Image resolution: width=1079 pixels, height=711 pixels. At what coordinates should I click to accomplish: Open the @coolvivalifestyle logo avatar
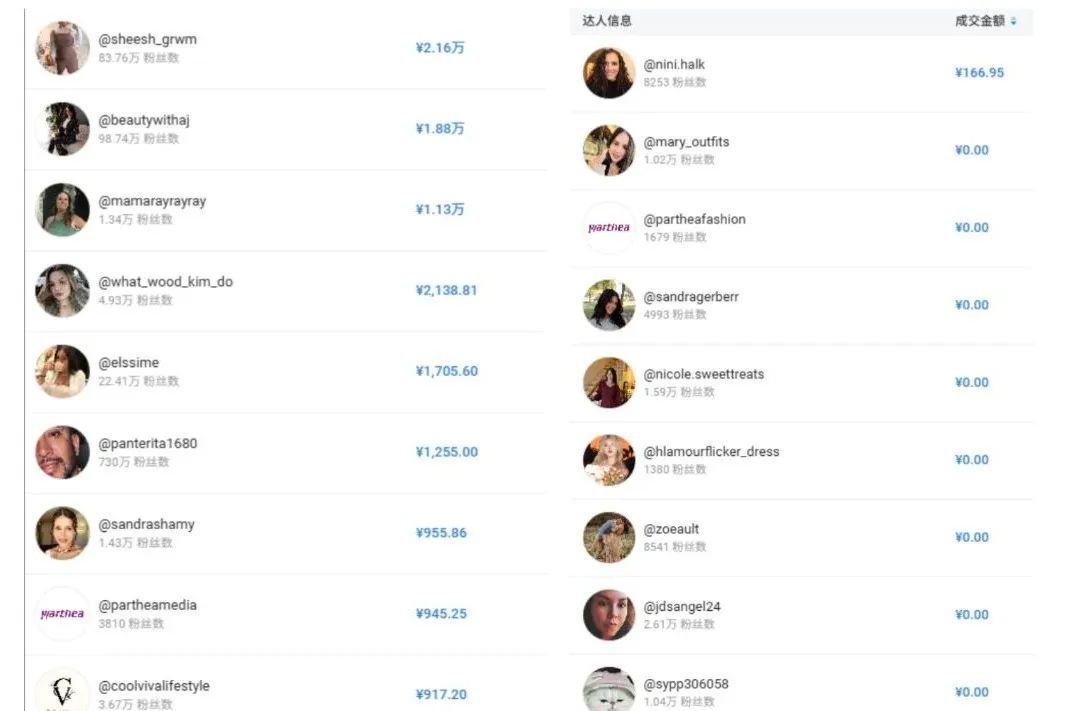63,689
